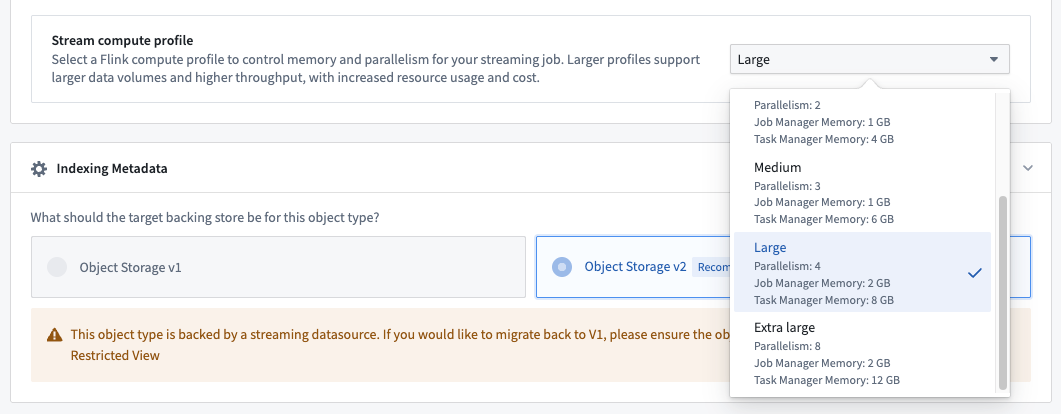
Task: Click the warning triangle icon in the banner
Action: pyautogui.click(x=52, y=335)
